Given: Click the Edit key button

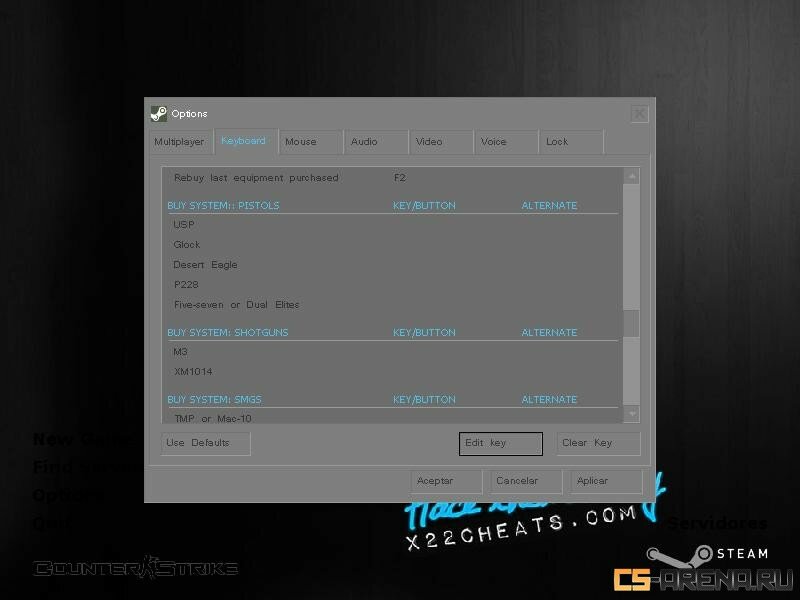Looking at the screenshot, I should coord(500,443).
